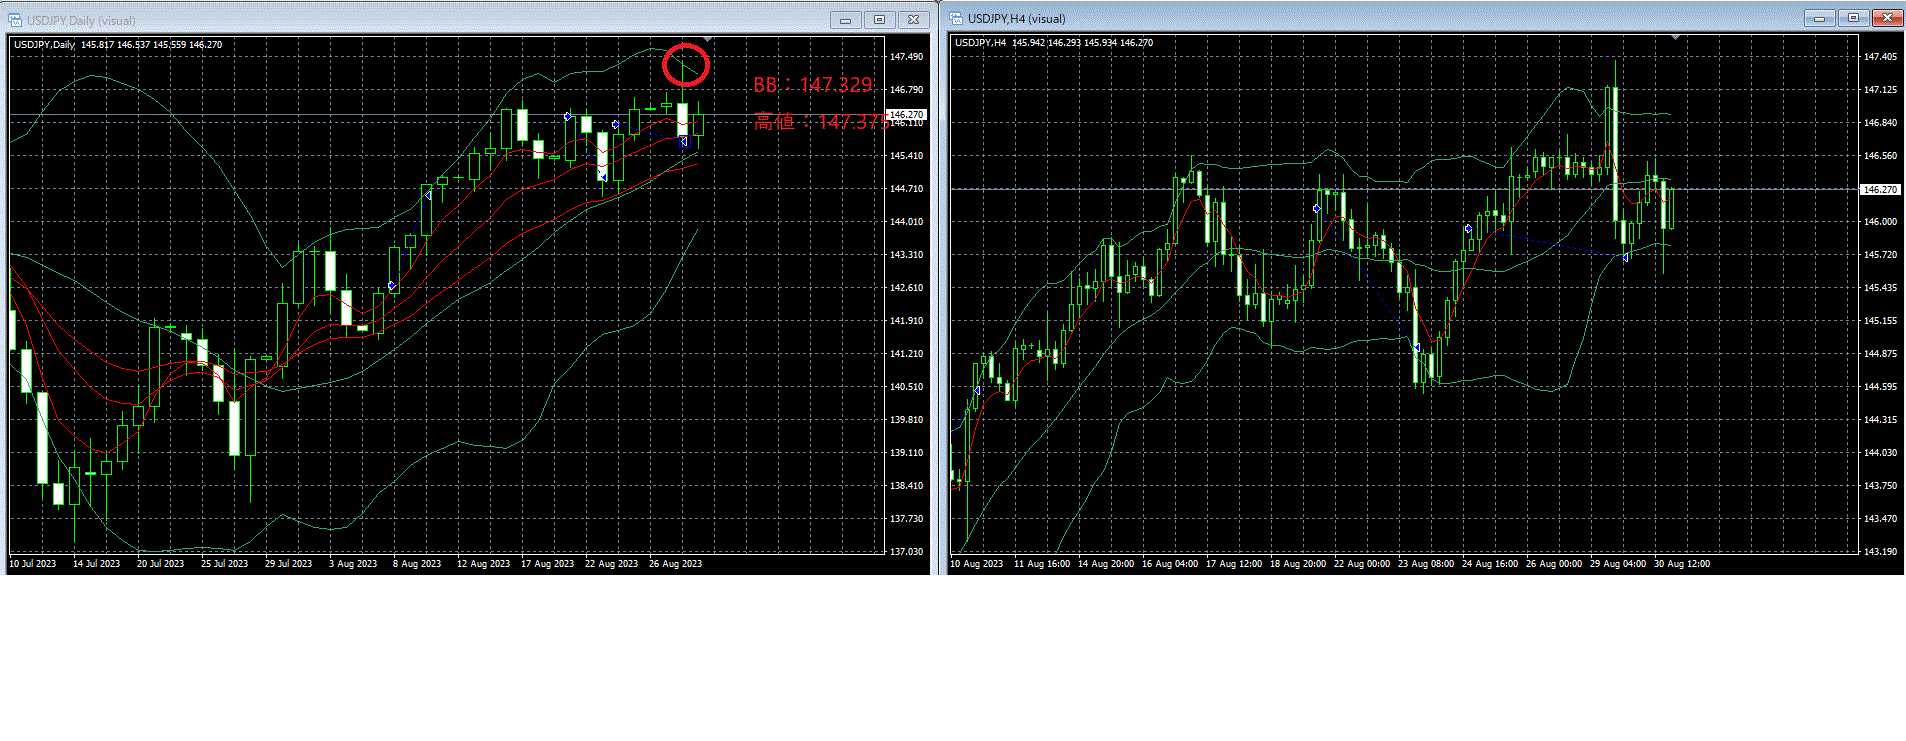The image size is (1906, 741).
Task: Close the USDJPY,H4 chart window
Action: pos(1887,18)
